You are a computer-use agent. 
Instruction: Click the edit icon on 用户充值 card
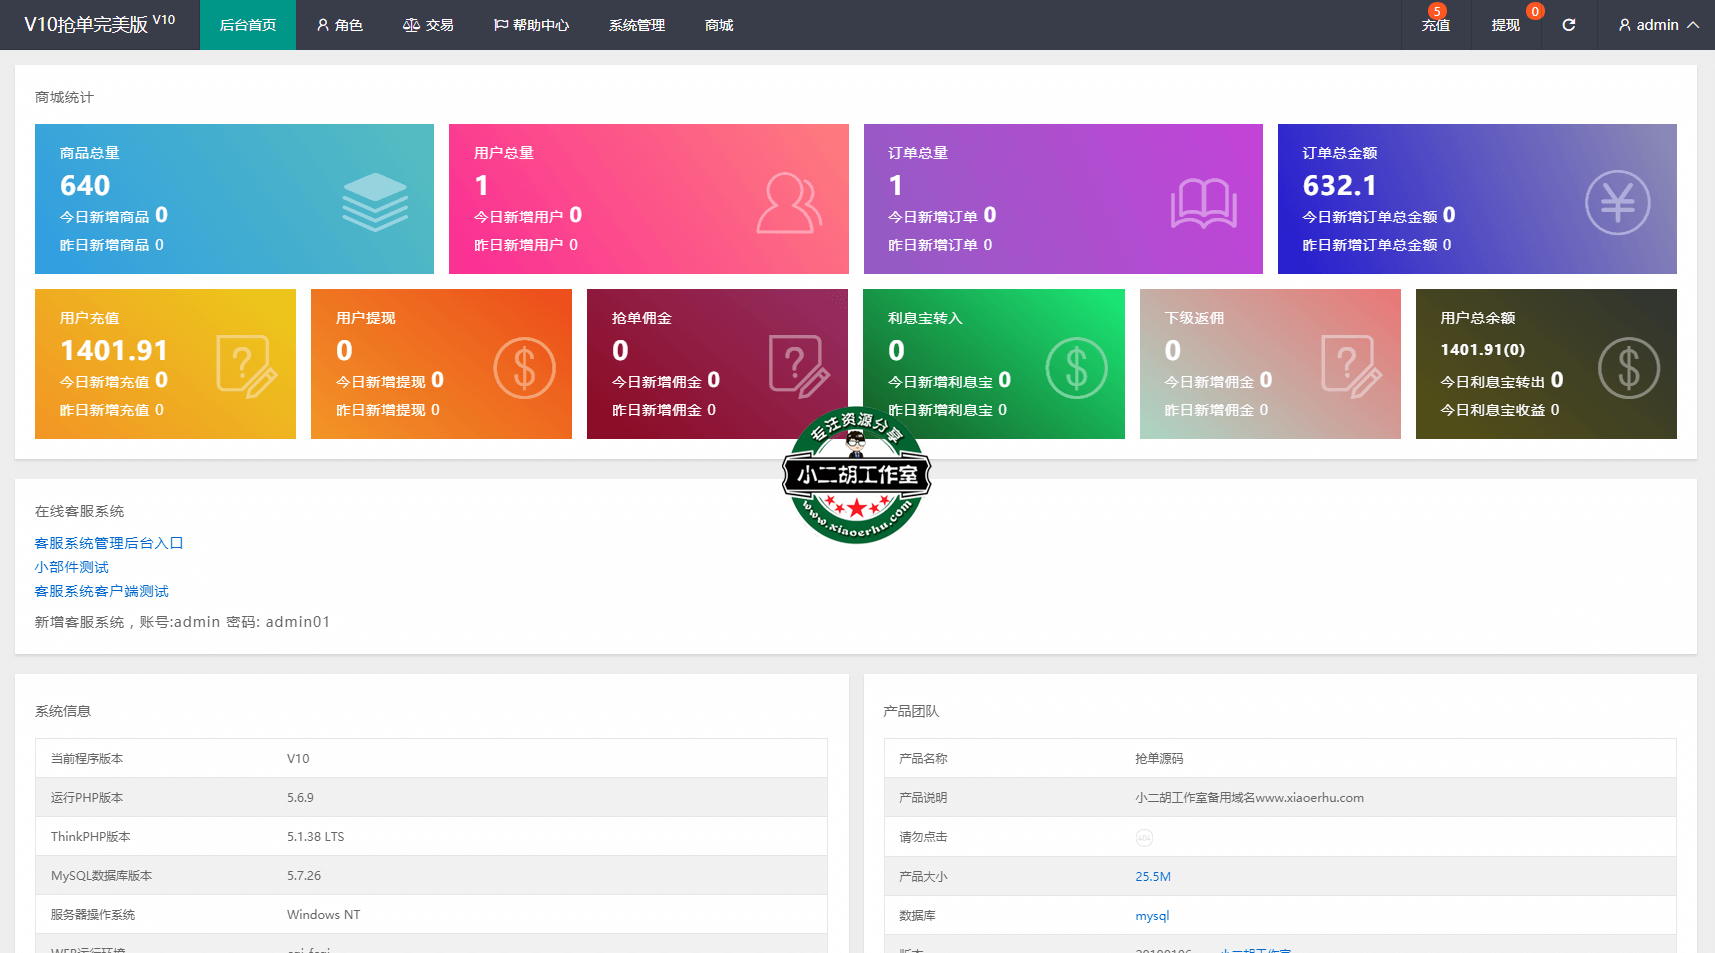(246, 367)
